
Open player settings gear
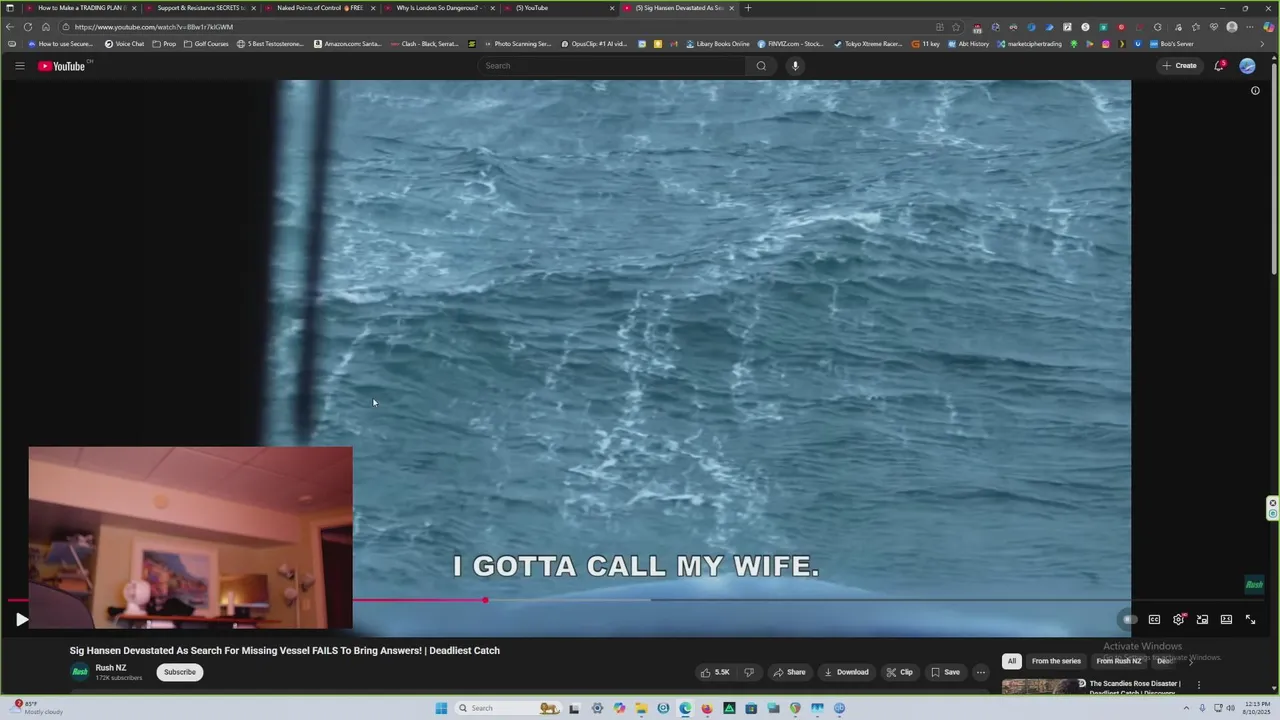1178,620
